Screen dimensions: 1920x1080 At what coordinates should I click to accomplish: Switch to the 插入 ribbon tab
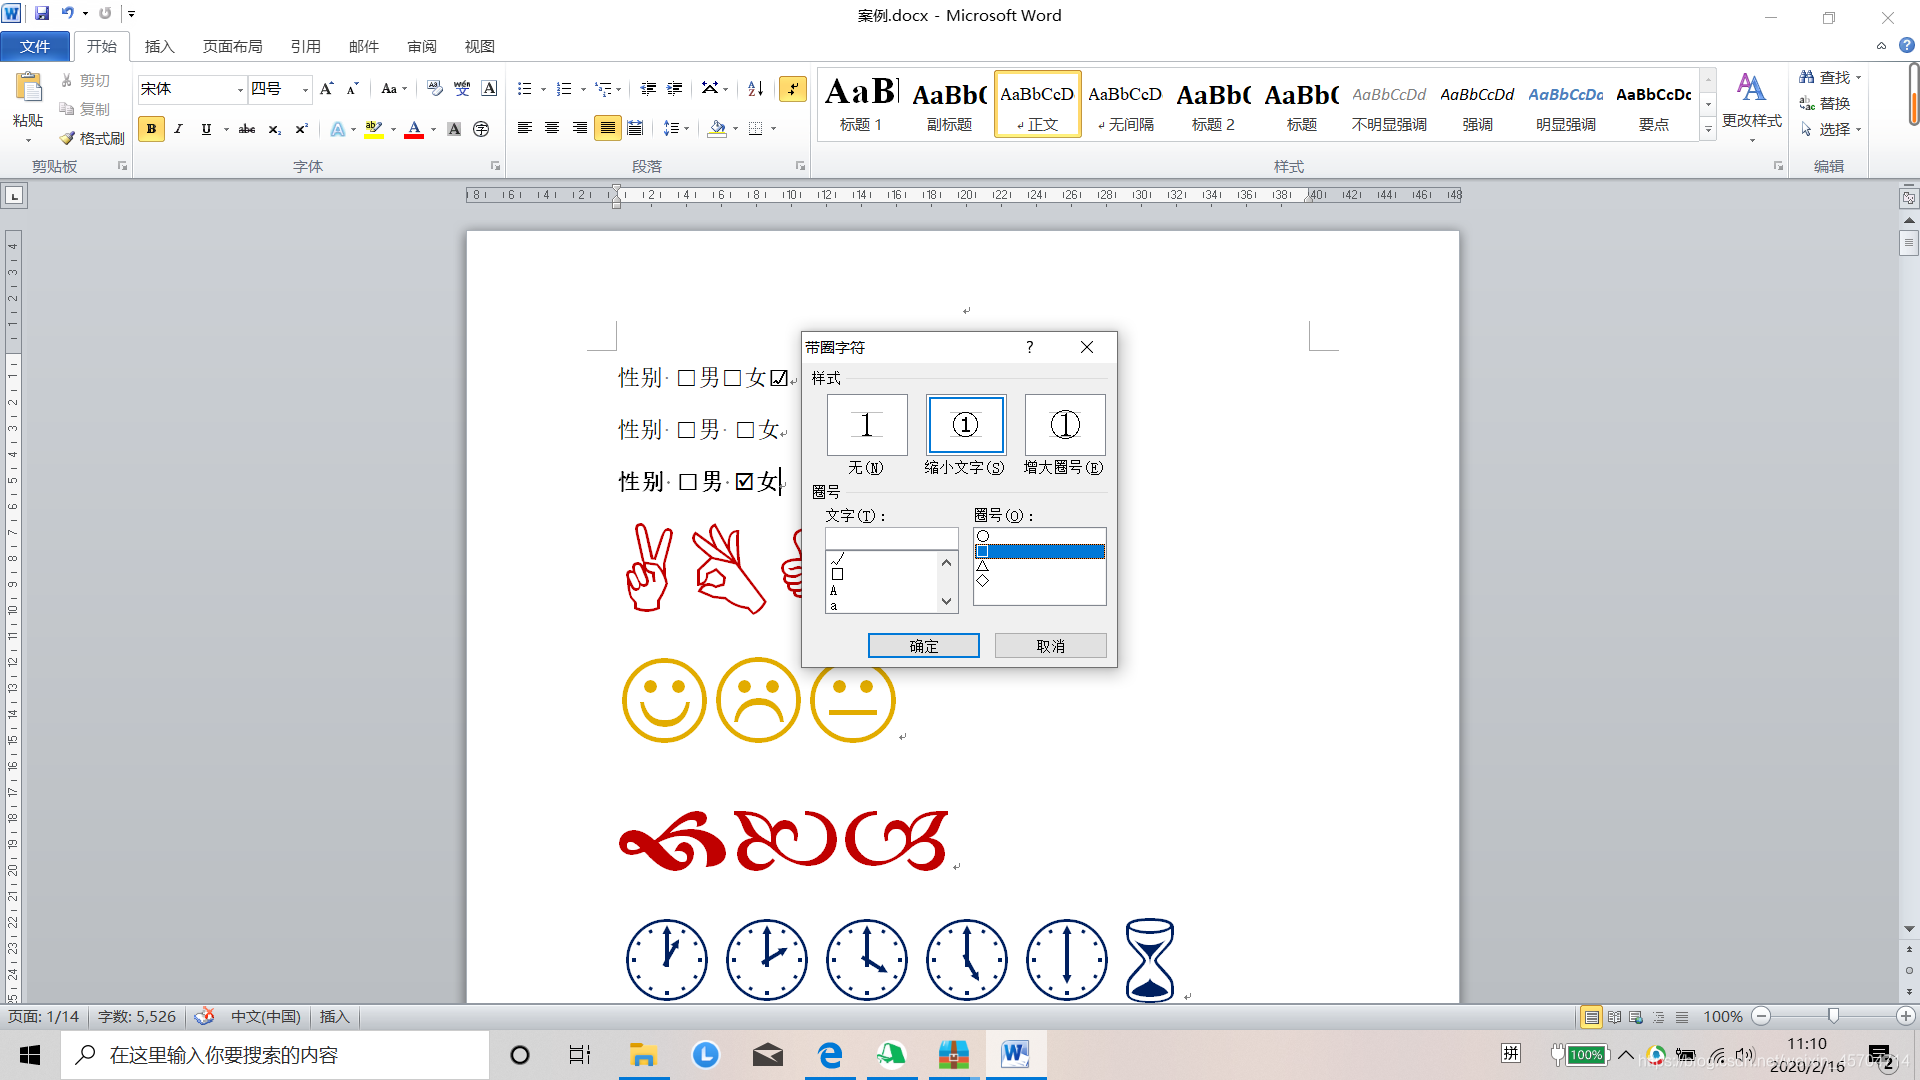click(x=159, y=47)
